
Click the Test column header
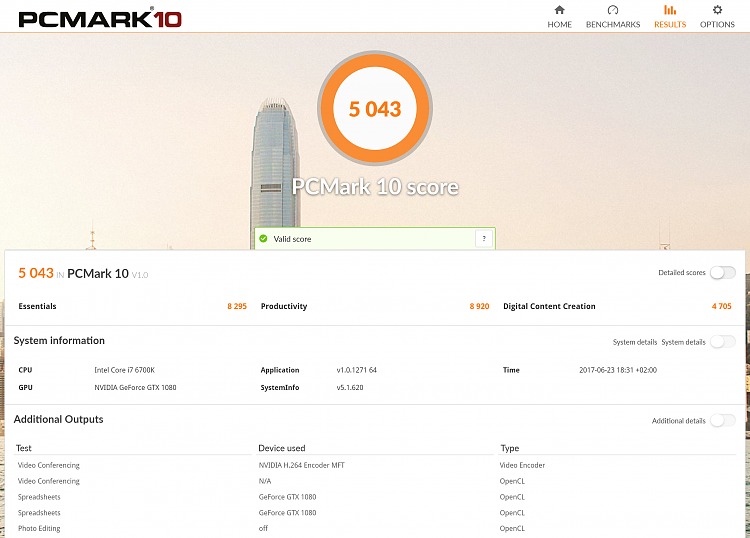(x=23, y=448)
